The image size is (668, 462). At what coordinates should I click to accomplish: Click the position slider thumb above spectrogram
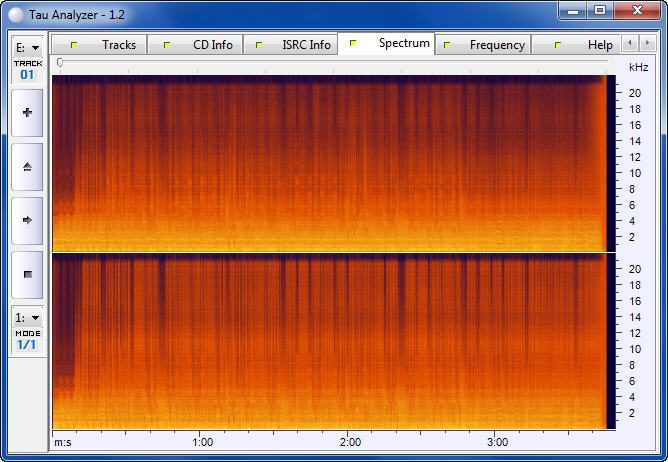point(60,63)
